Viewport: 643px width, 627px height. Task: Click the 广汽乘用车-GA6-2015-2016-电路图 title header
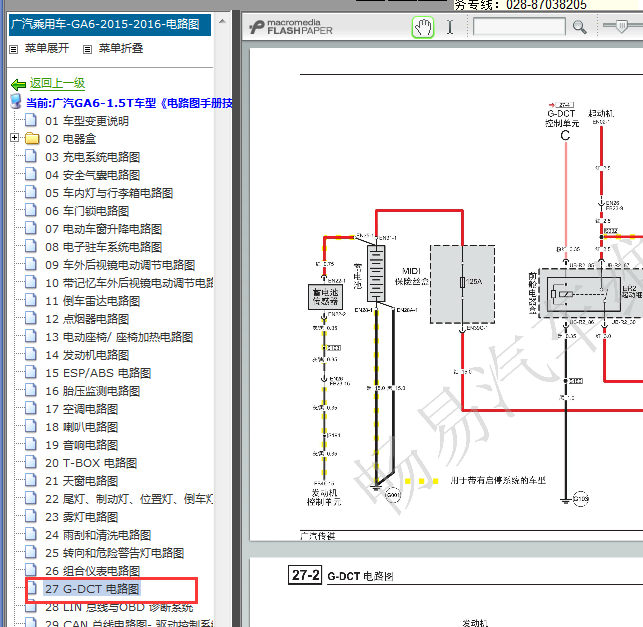click(x=110, y=25)
